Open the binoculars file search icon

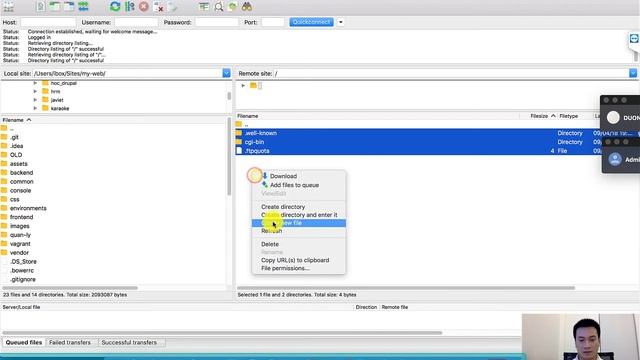[247, 7]
